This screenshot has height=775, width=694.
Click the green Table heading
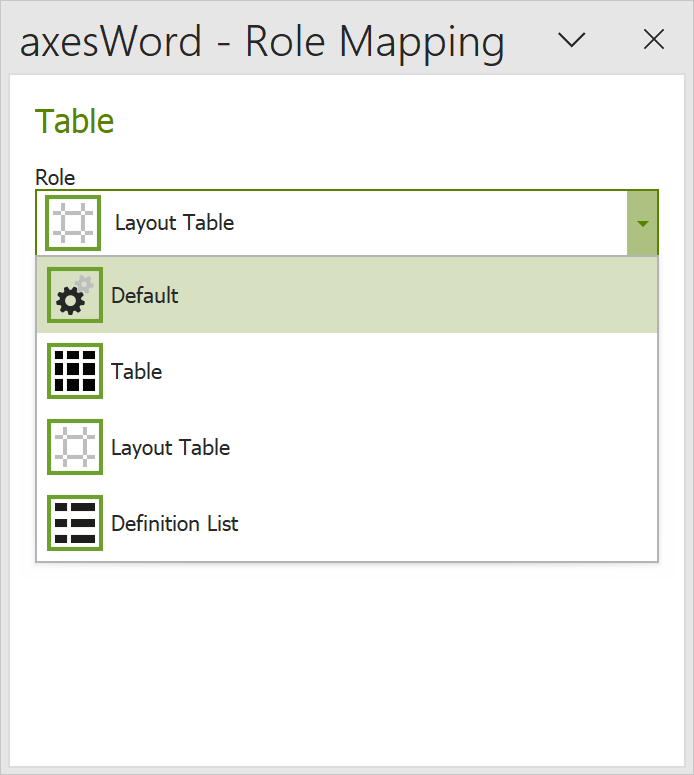point(75,121)
